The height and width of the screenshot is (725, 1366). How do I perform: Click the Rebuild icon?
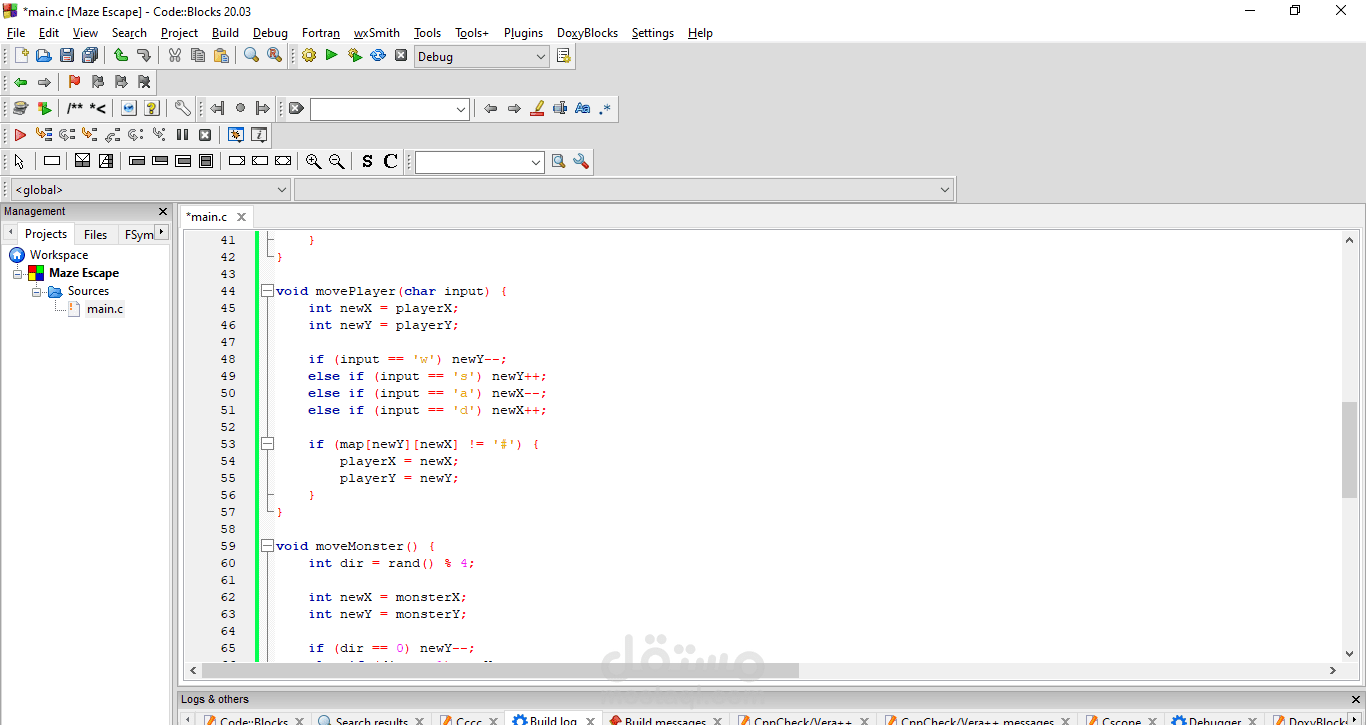(x=378, y=56)
